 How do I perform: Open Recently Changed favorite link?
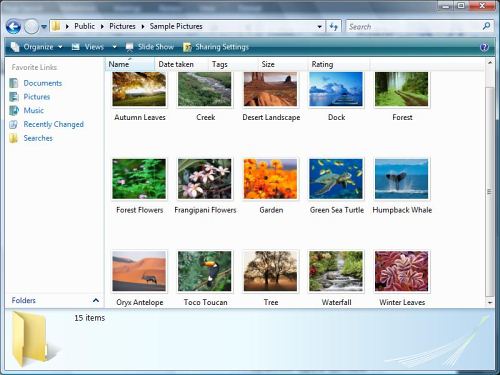click(53, 124)
